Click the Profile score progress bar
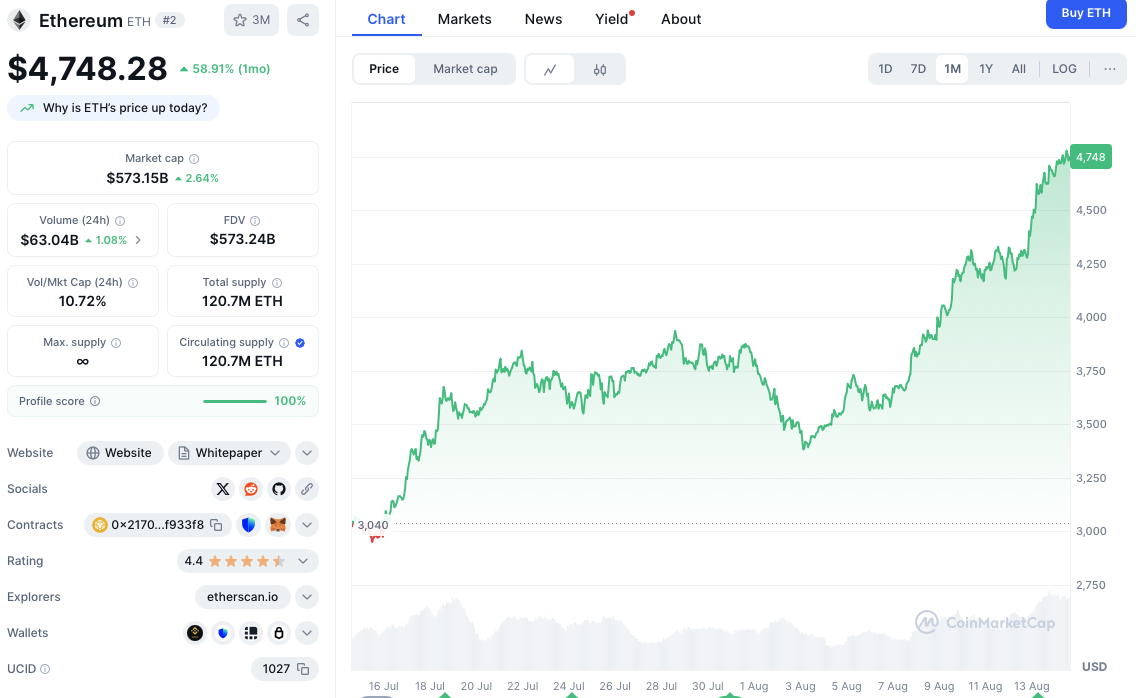The width and height of the screenshot is (1136, 698). coord(235,402)
